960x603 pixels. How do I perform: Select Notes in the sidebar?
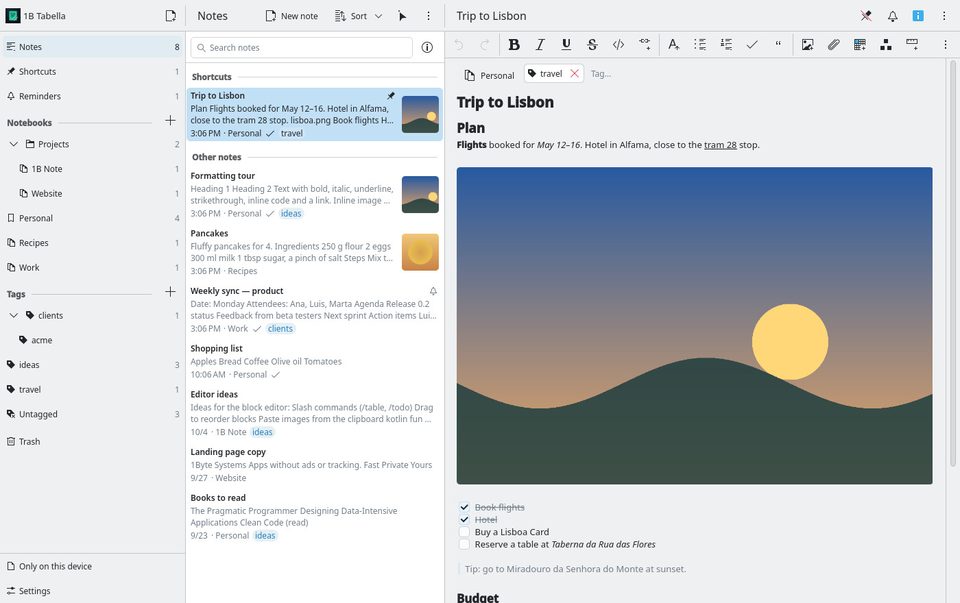(92, 47)
